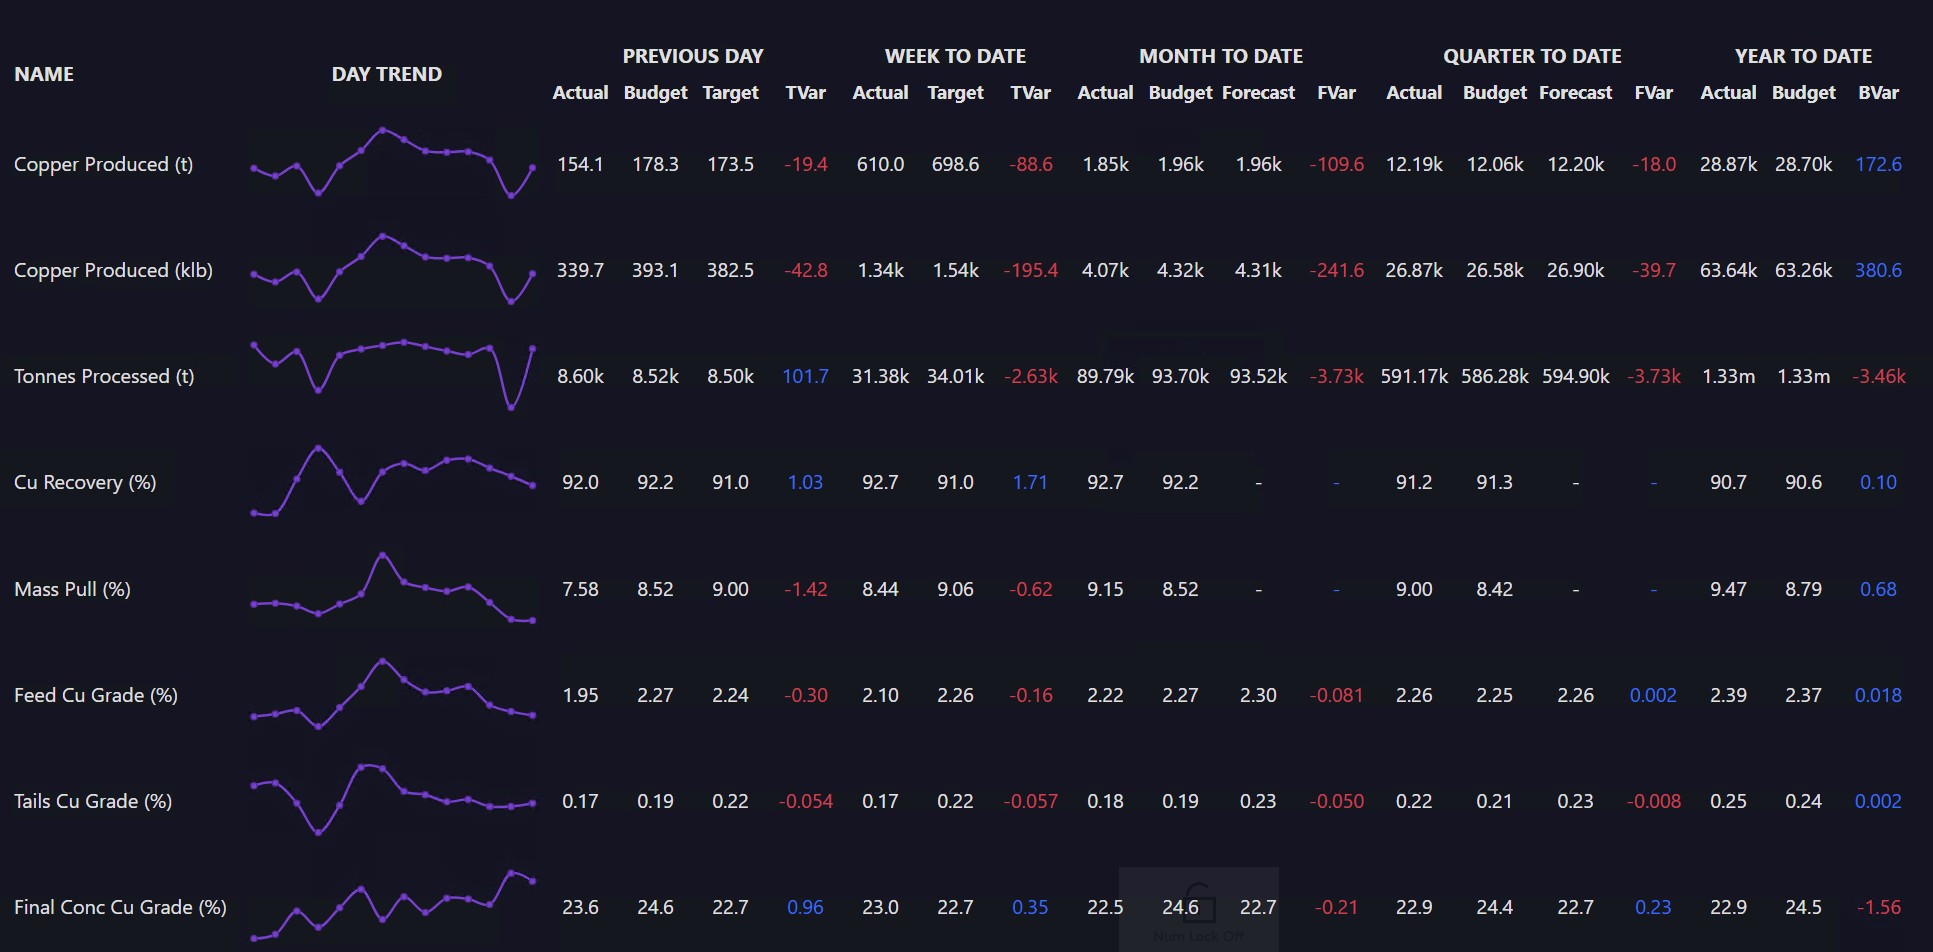This screenshot has width=1933, height=952.
Task: View the Mass Pull (%) day trend chart
Action: (392, 588)
